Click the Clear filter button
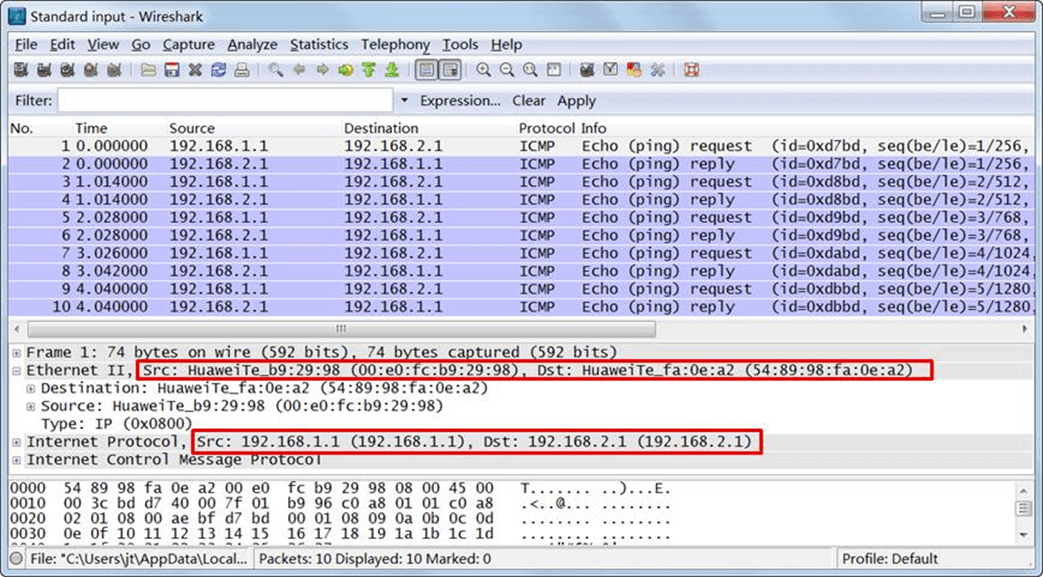1043x577 pixels. (529, 101)
